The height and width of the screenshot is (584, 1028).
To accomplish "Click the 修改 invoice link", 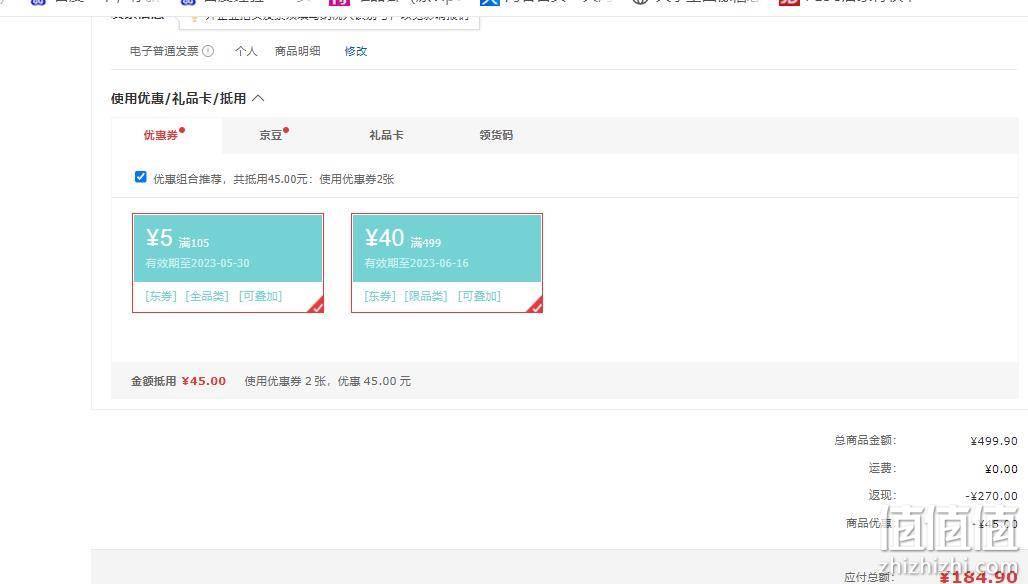I will (356, 51).
